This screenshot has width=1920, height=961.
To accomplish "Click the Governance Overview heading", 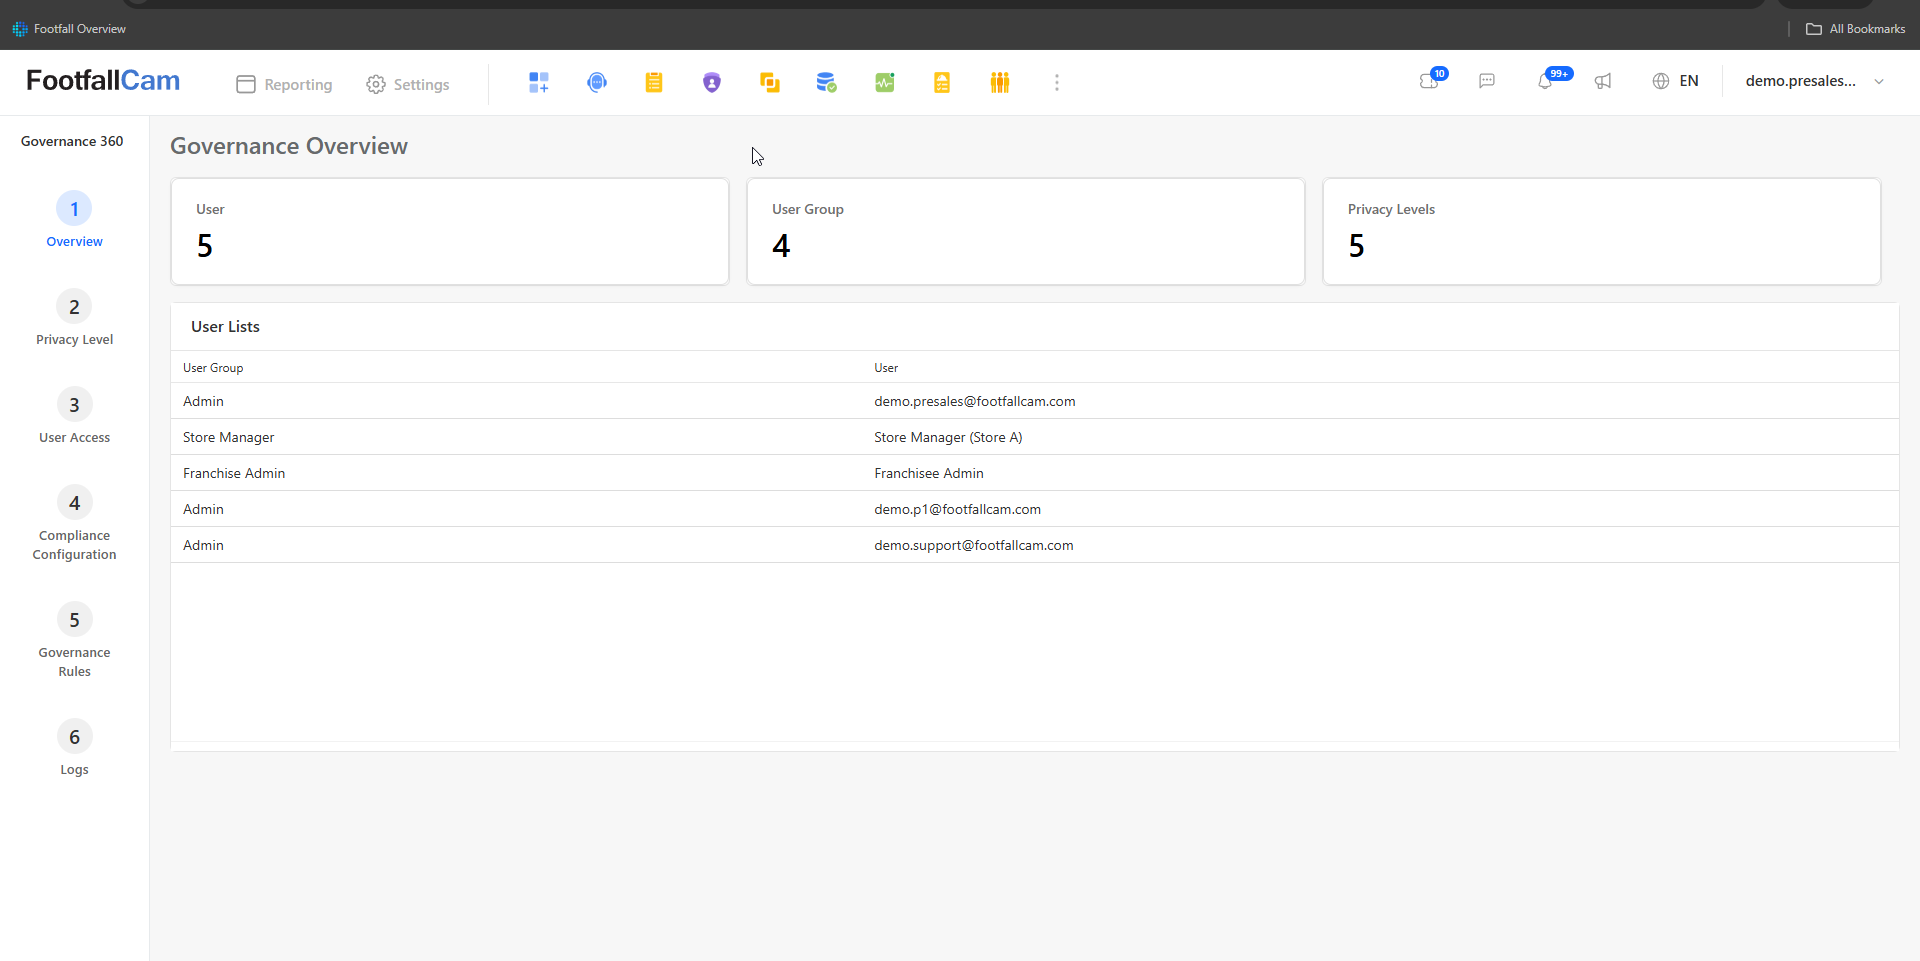I will click(x=289, y=146).
